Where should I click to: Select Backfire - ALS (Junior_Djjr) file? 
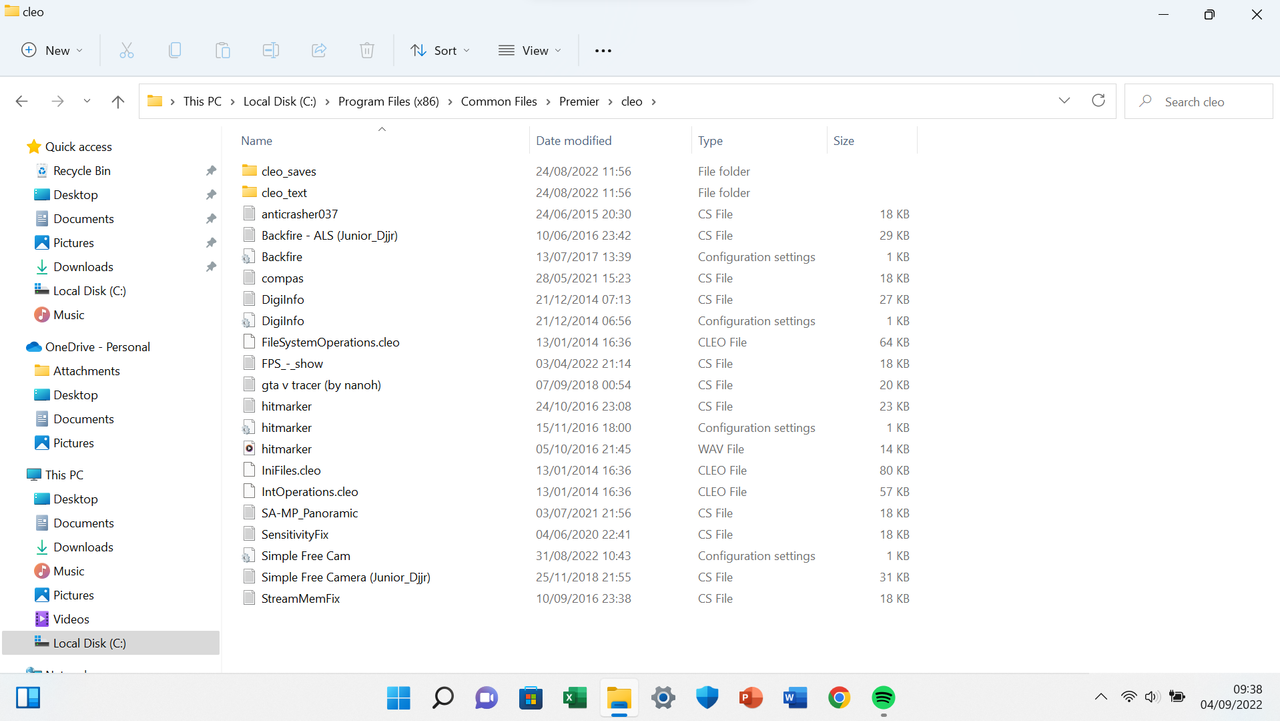[x=329, y=235]
